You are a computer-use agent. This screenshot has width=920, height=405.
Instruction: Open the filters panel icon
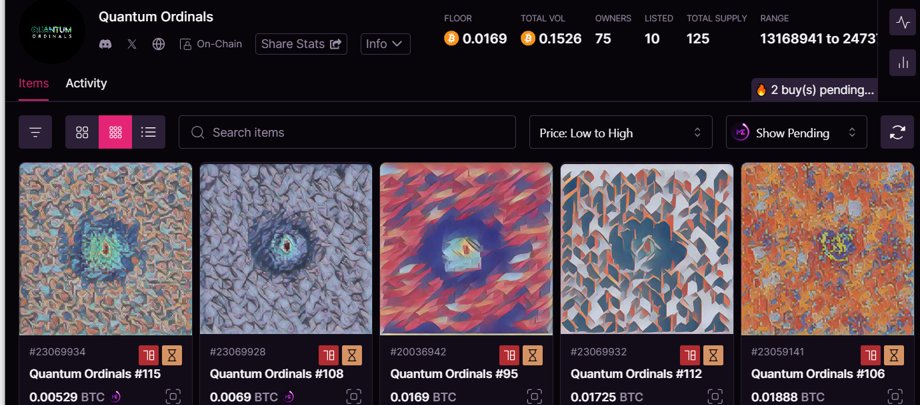coord(35,132)
